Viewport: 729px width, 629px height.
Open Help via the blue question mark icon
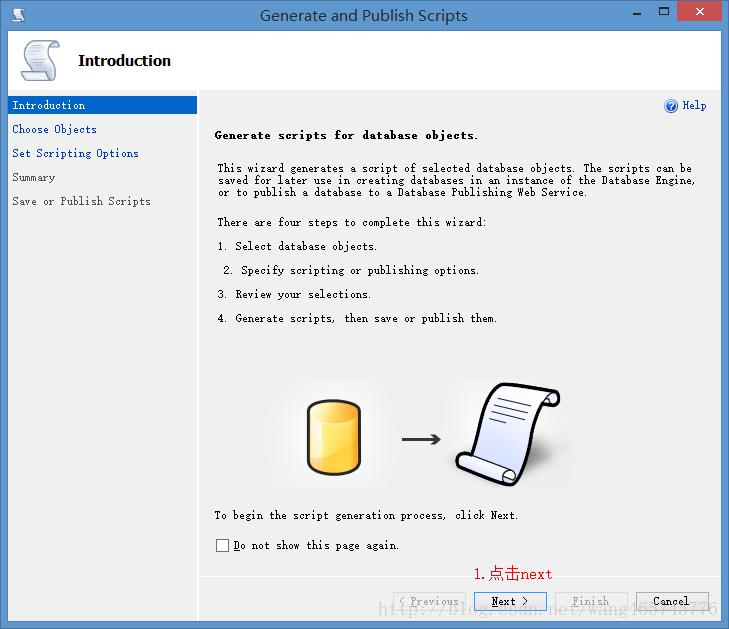pos(671,106)
